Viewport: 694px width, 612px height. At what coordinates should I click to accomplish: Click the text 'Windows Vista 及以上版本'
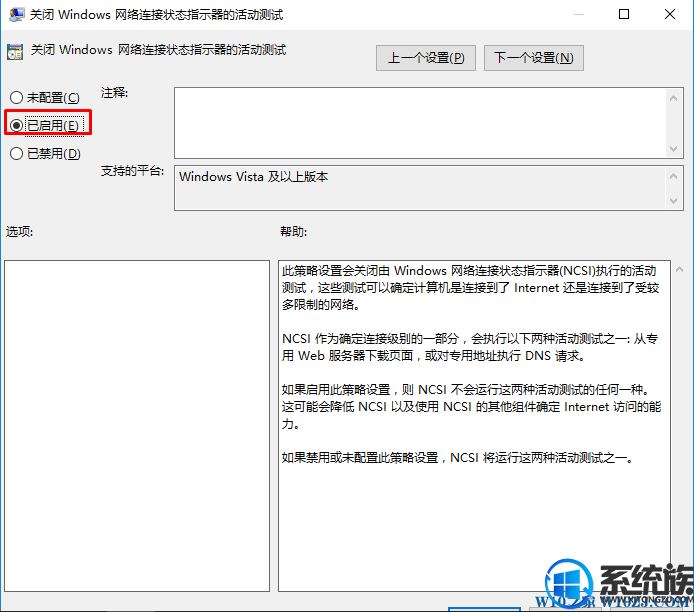(254, 177)
